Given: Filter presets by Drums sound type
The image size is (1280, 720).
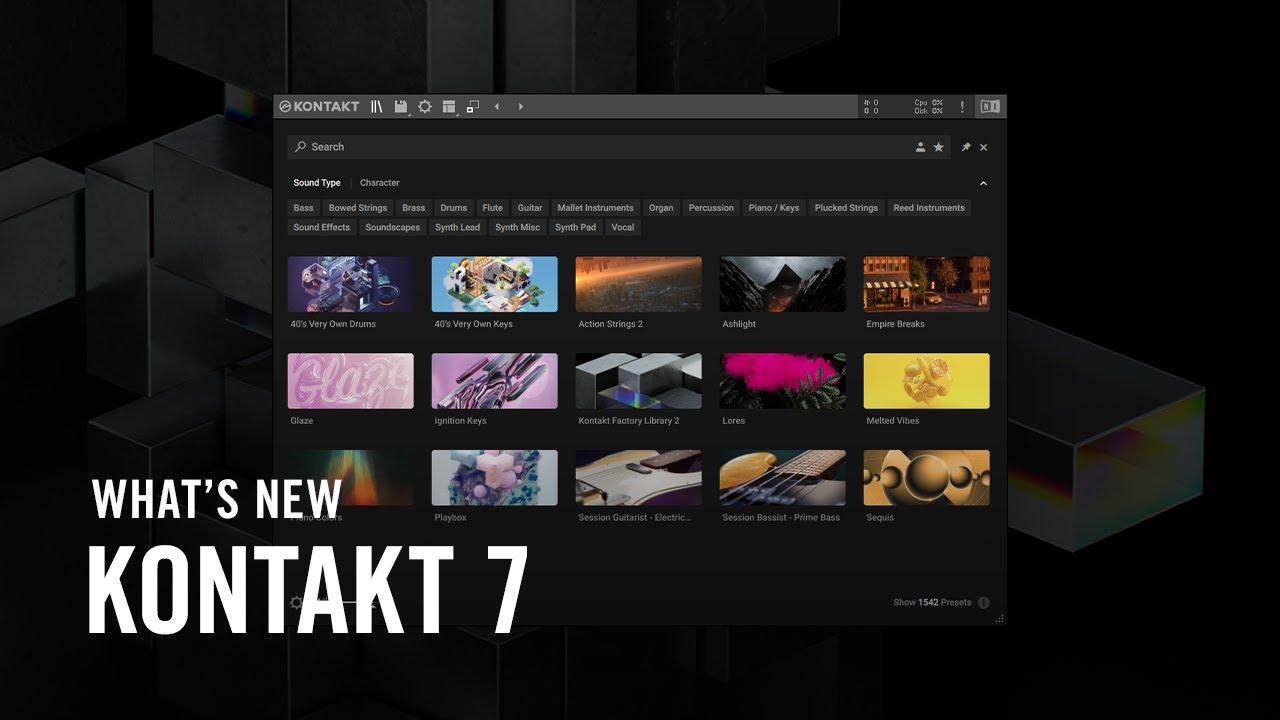Looking at the screenshot, I should [x=452, y=207].
